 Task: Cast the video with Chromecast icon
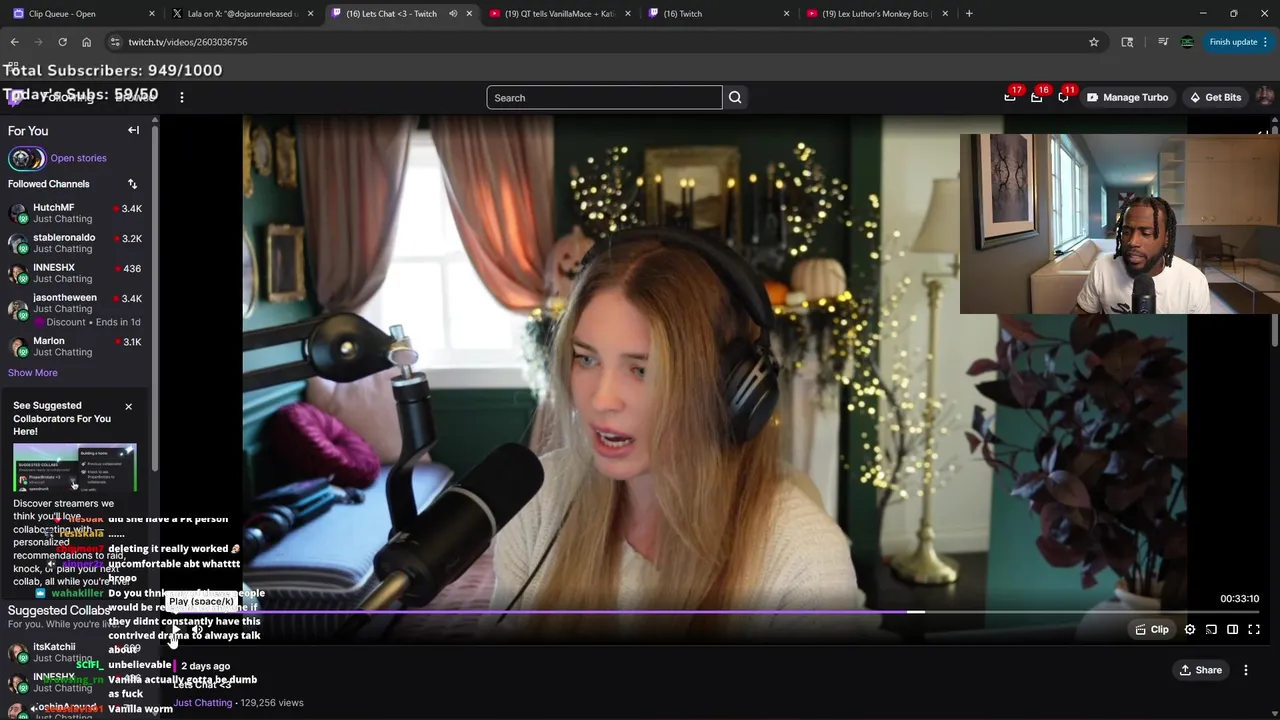(1211, 630)
